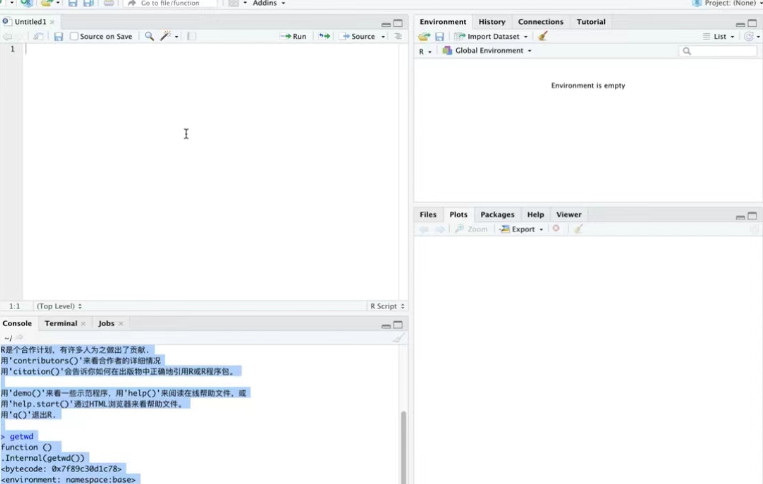This screenshot has height=484, width=763.
Task: Clear all plots with broom icon
Action: coord(578,229)
